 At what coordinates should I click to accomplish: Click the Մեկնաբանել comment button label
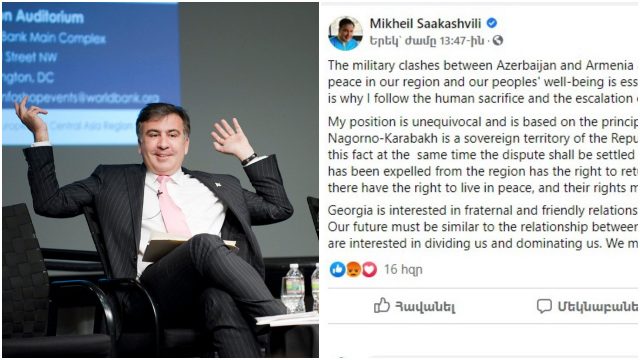(598, 307)
